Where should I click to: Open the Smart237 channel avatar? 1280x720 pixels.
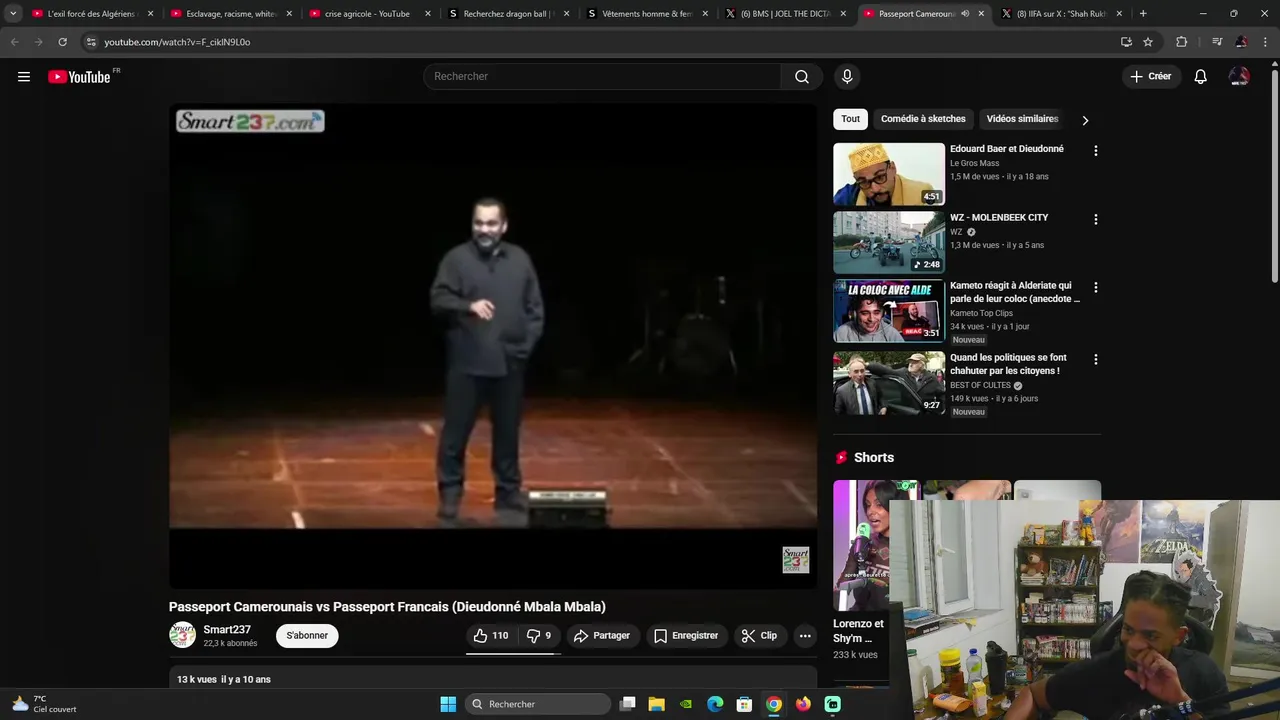pyautogui.click(x=182, y=635)
